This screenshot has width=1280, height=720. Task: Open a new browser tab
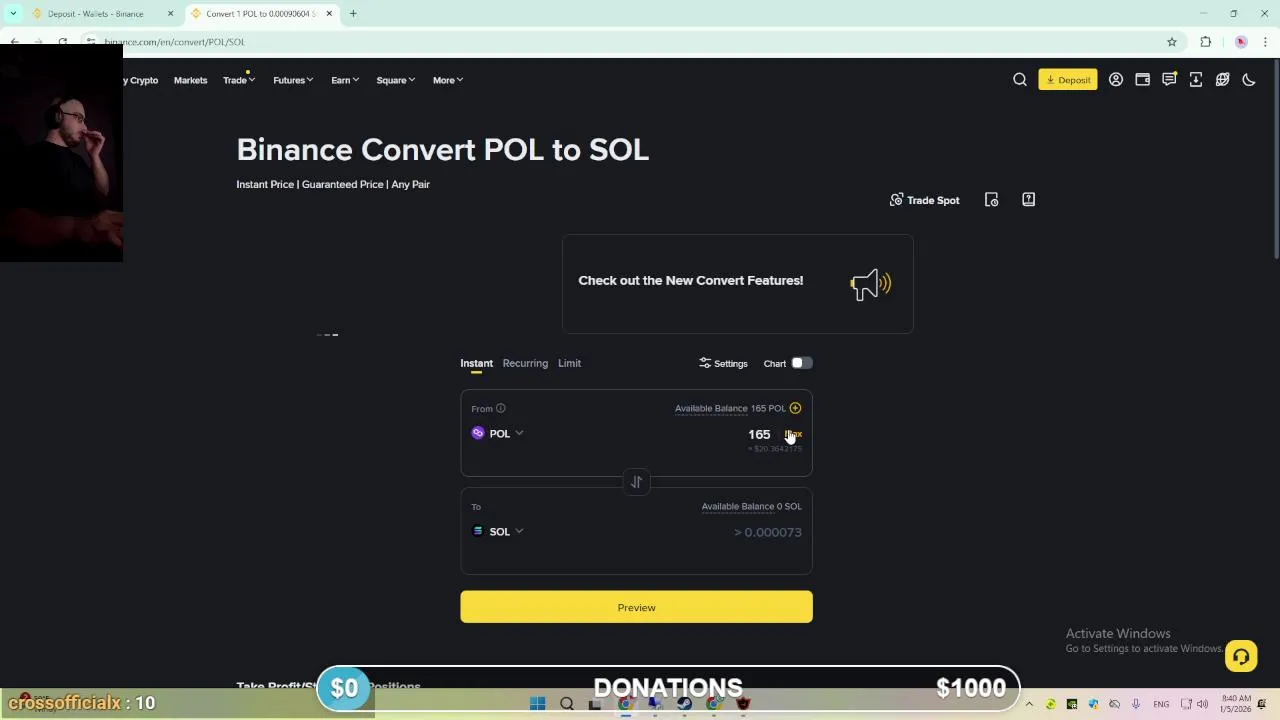click(x=353, y=14)
